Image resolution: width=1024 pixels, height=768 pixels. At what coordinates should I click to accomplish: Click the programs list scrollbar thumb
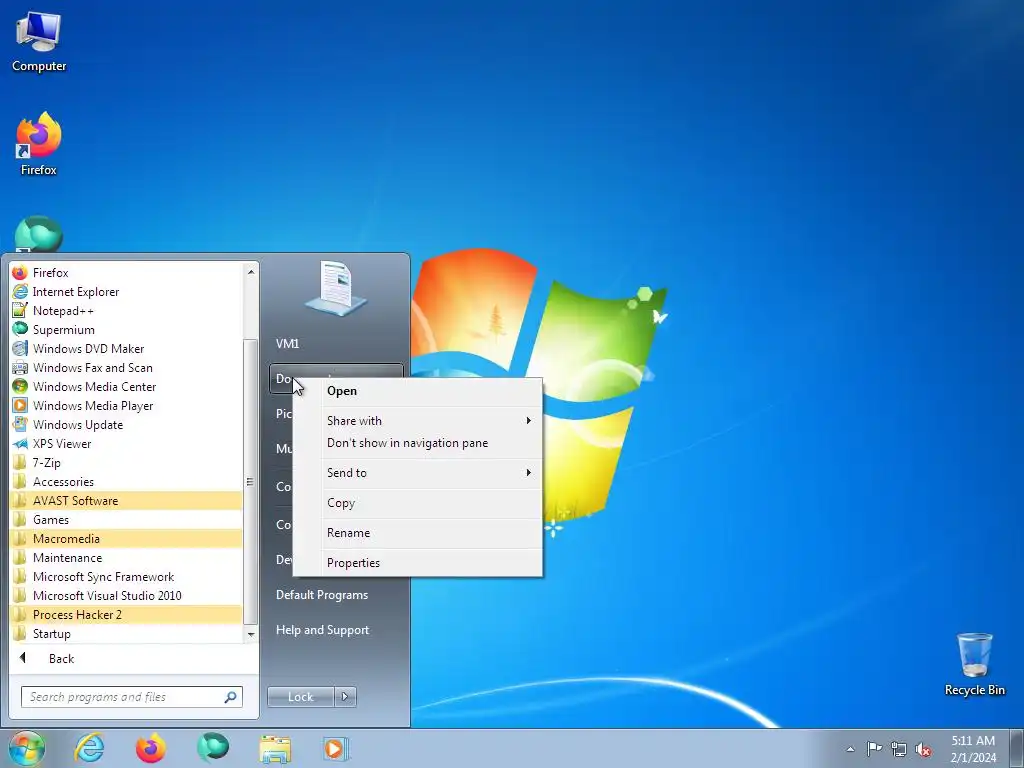(250, 481)
